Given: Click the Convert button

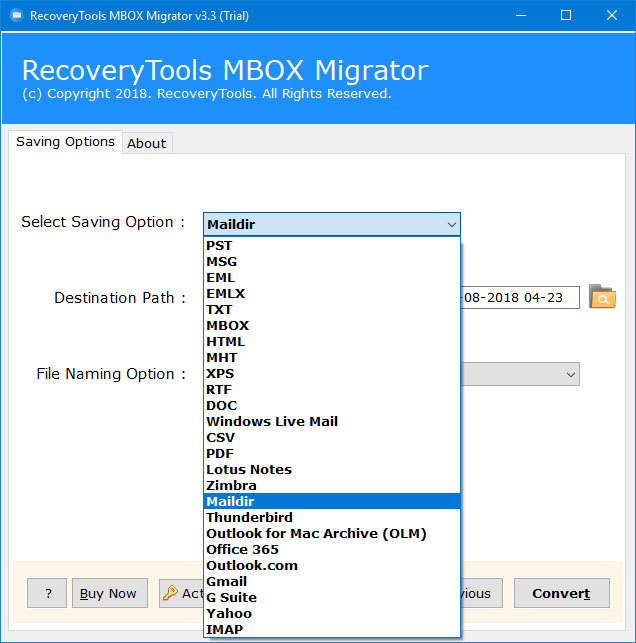Looking at the screenshot, I should point(561,593).
